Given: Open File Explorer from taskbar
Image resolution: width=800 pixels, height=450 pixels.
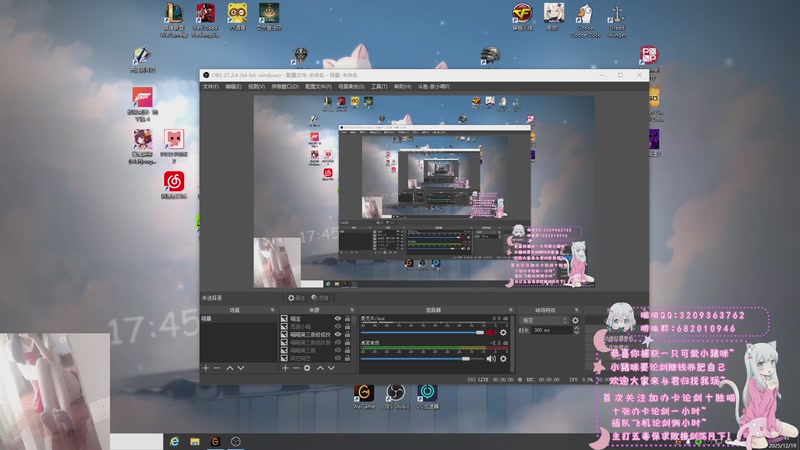Looking at the screenshot, I should click(x=195, y=441).
